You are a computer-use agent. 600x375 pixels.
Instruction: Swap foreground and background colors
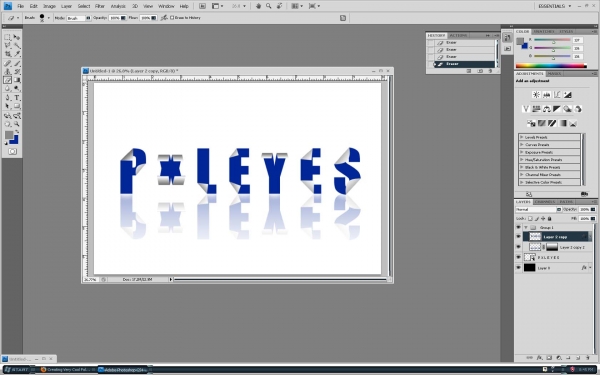pos(17,132)
